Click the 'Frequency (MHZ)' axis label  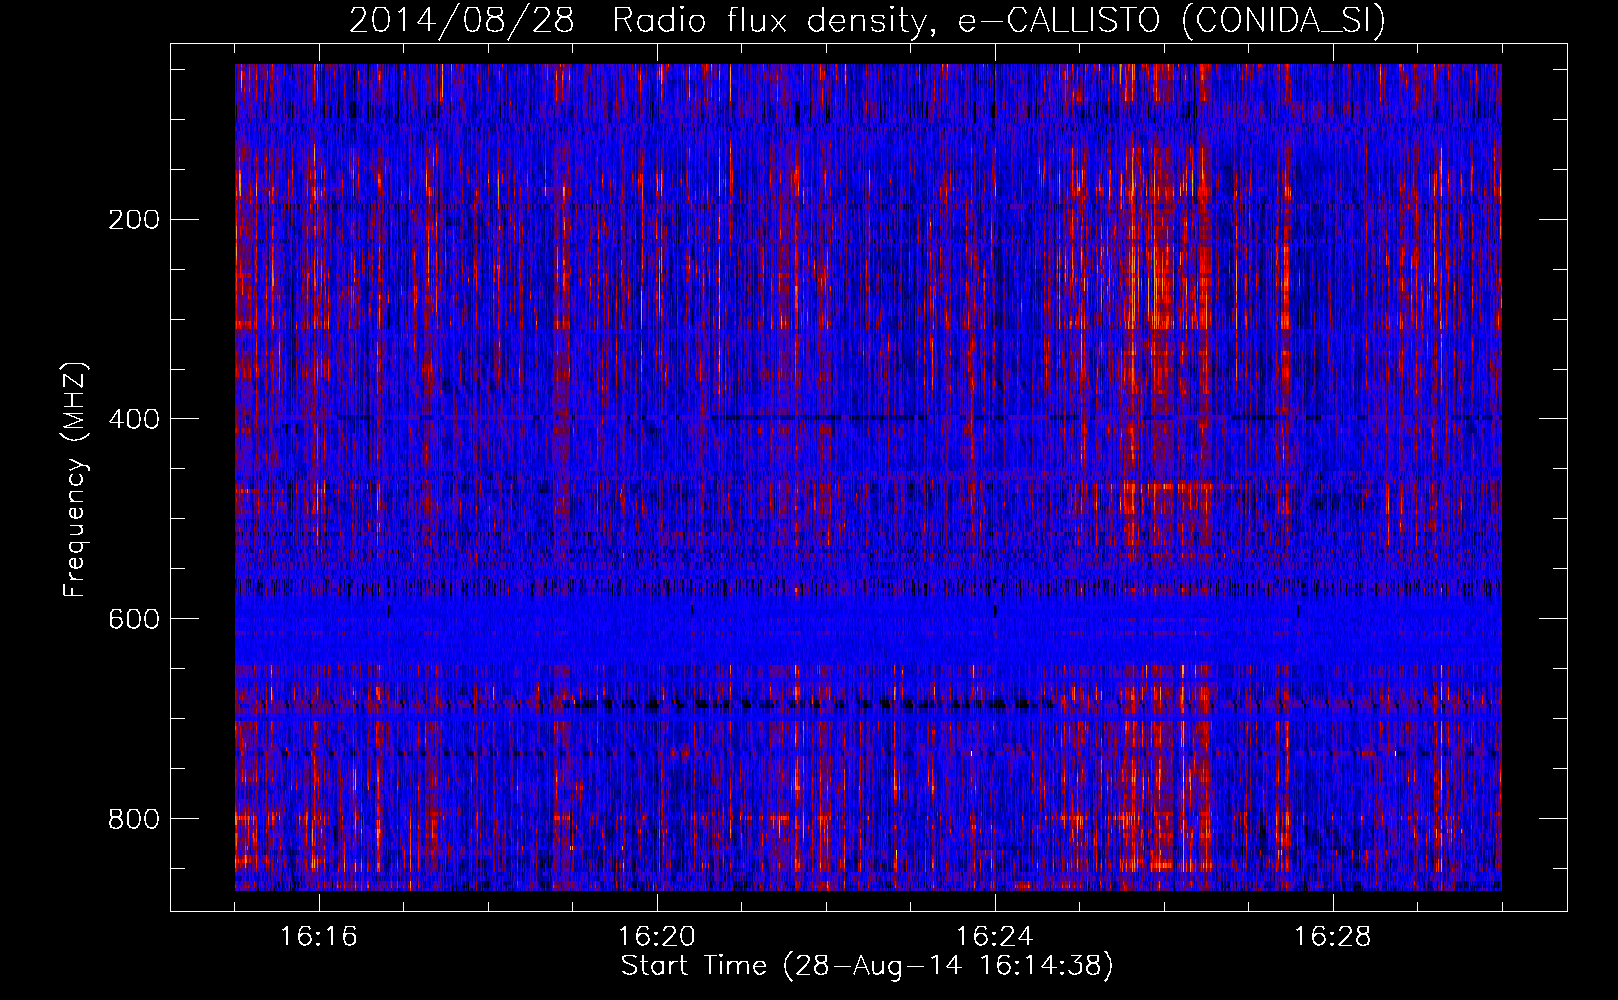coord(75,480)
